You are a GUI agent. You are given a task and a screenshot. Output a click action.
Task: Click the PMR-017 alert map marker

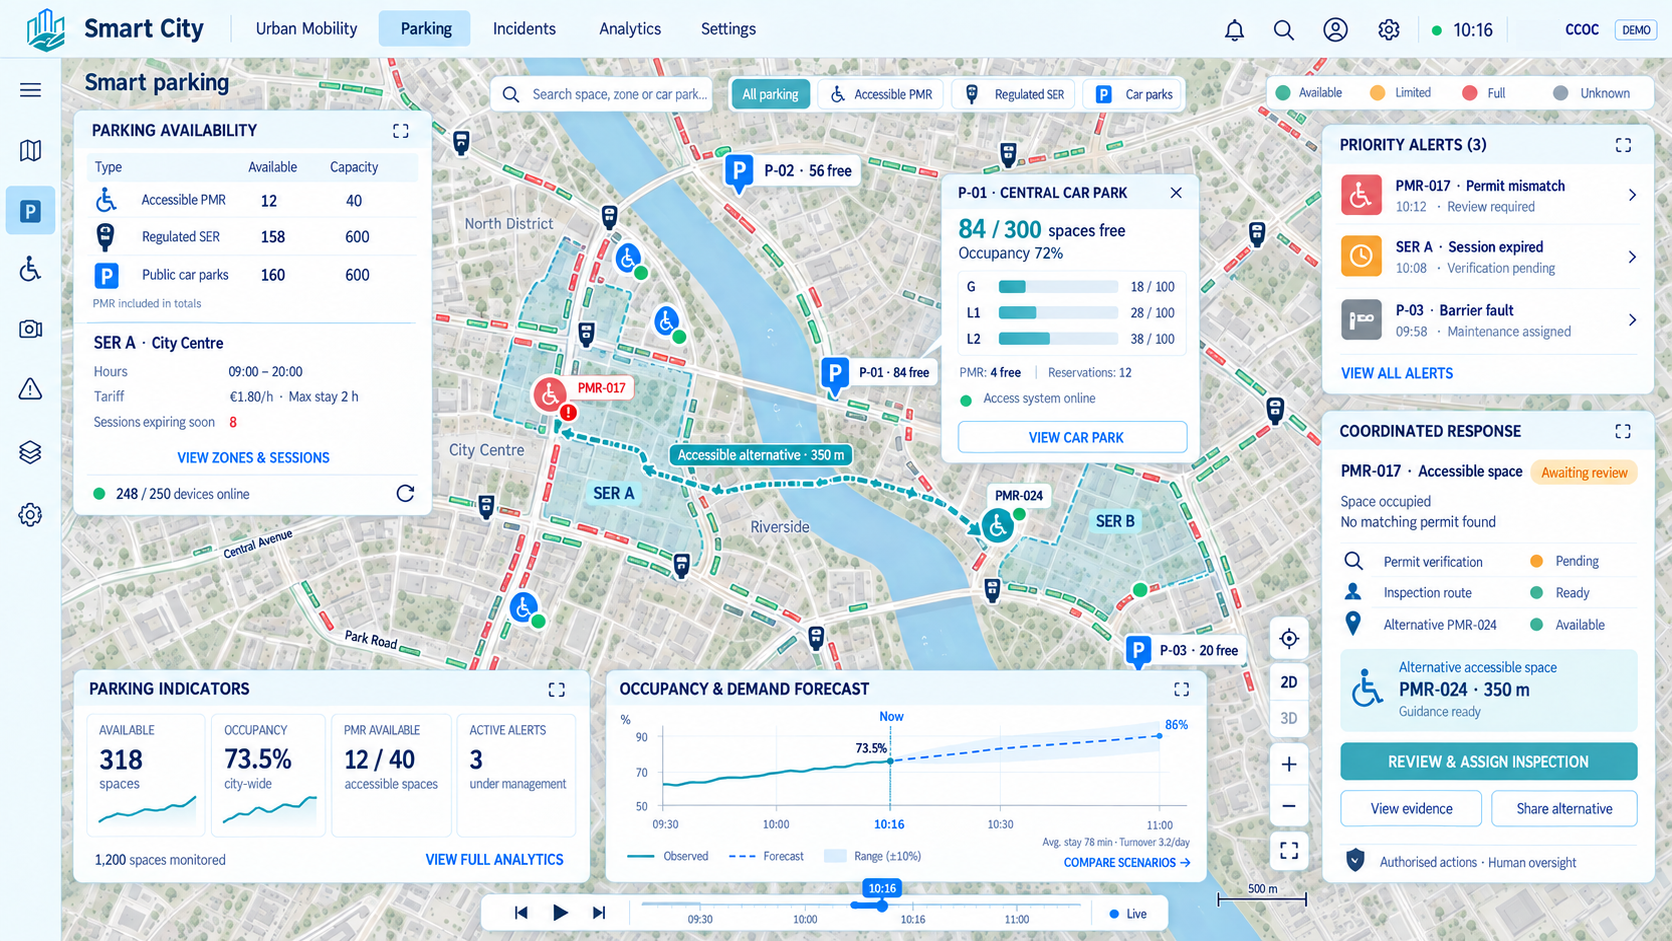(x=549, y=394)
